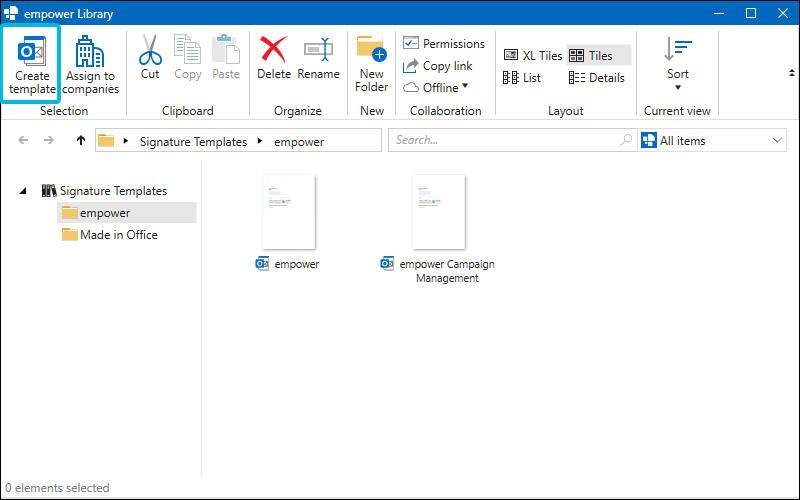Expand breadcrumb arrow before Signature Templates
The height and width of the screenshot is (500, 800).
coord(126,140)
